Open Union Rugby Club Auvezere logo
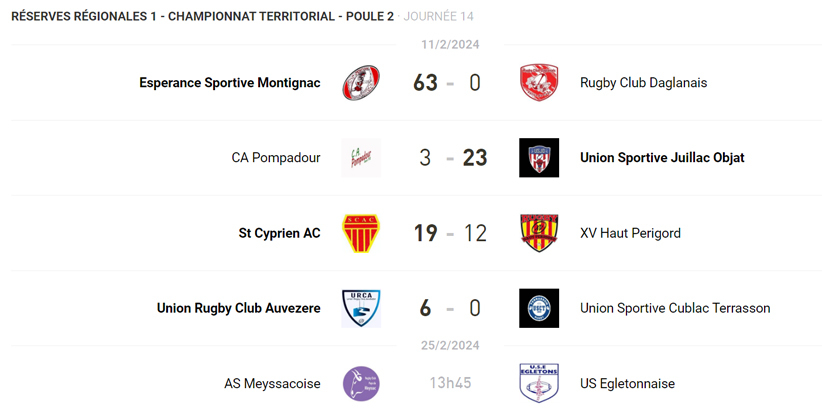Viewport: 822px width, 415px height. coord(361,308)
